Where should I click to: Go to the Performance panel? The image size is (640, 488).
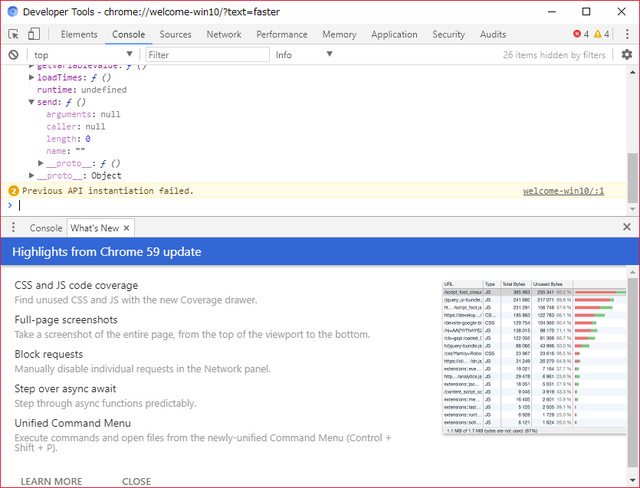(x=282, y=34)
